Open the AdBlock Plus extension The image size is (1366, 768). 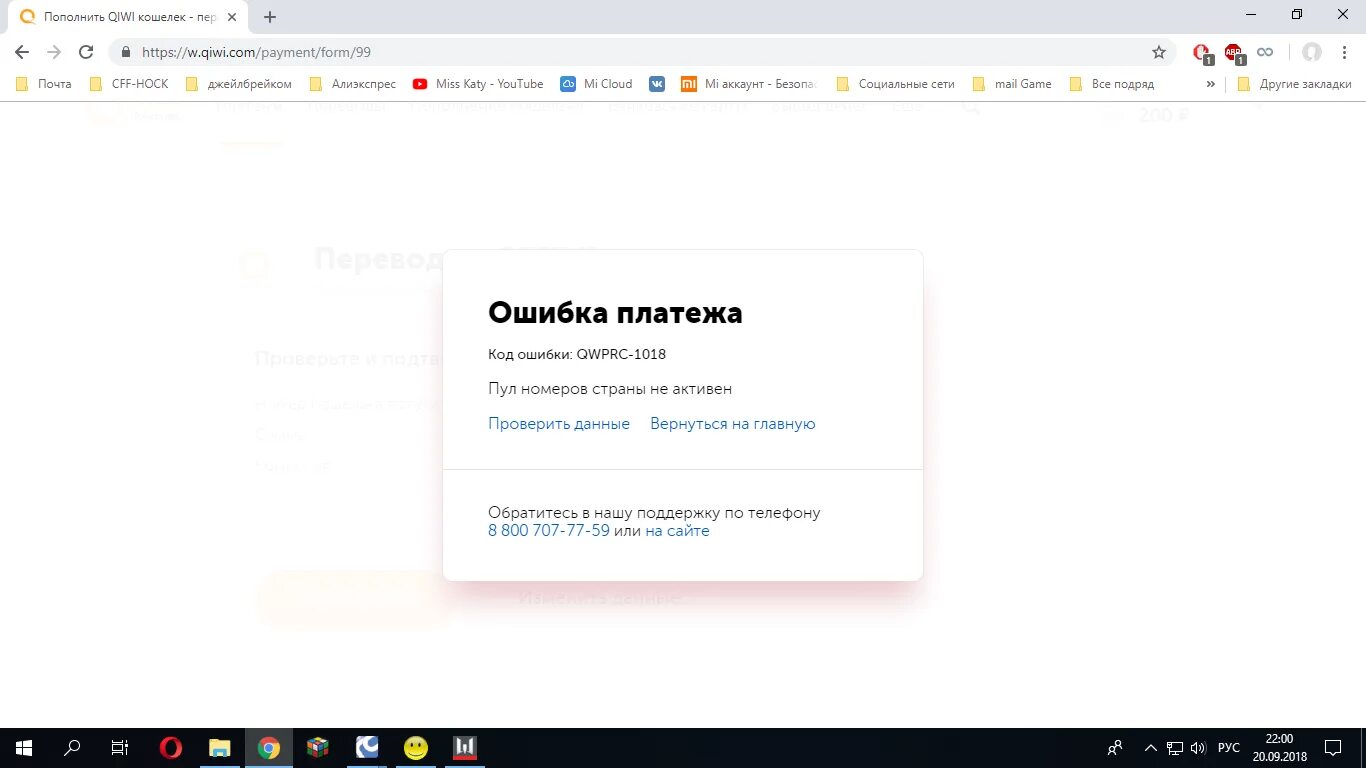pyautogui.click(x=1234, y=53)
